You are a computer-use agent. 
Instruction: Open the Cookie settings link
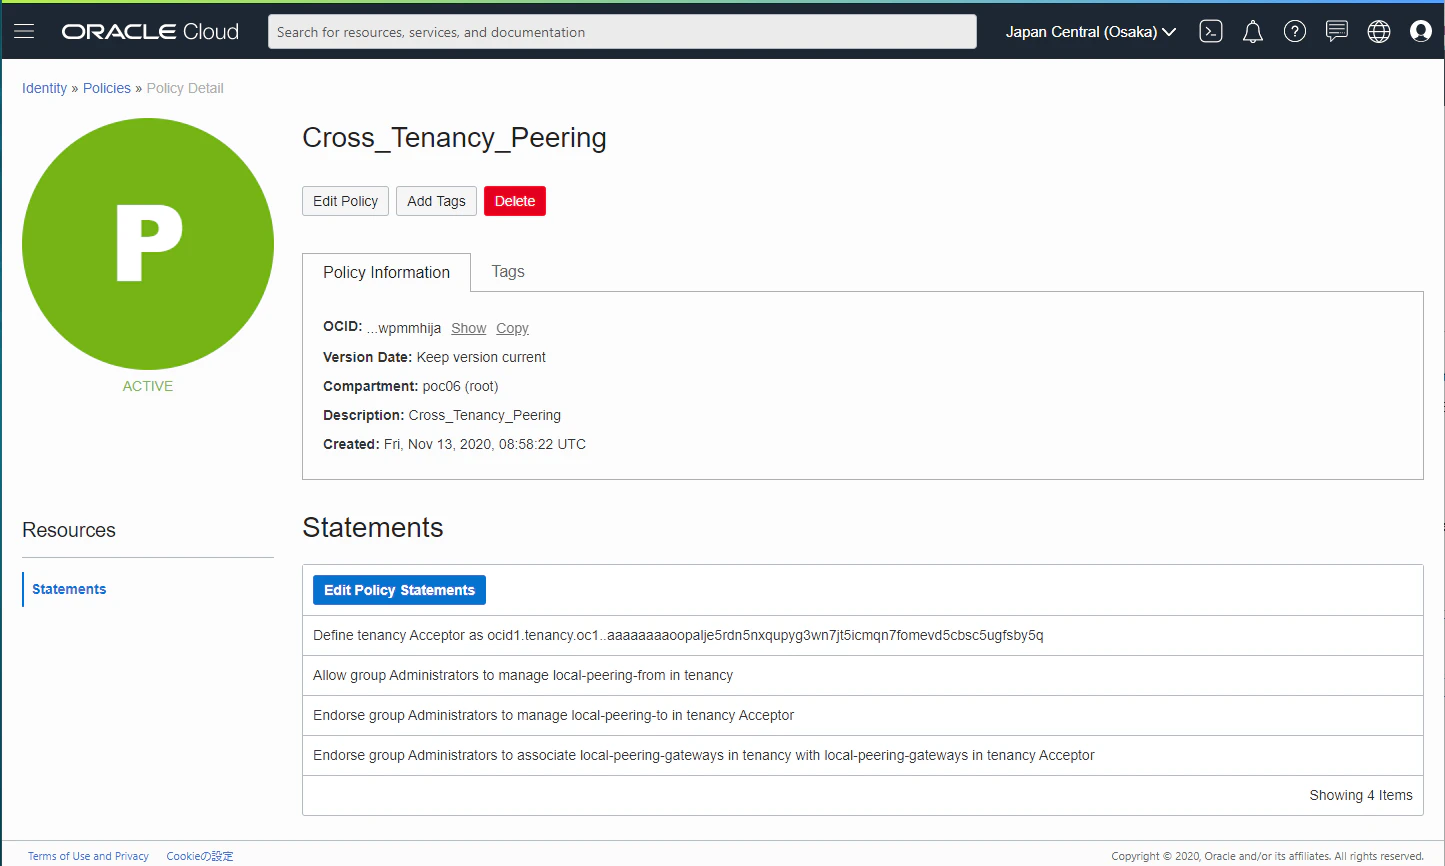[x=200, y=856]
